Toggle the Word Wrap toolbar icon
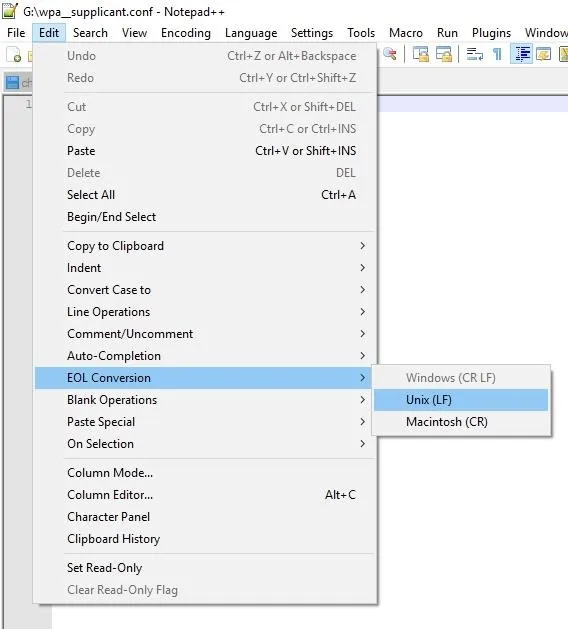 (x=475, y=54)
